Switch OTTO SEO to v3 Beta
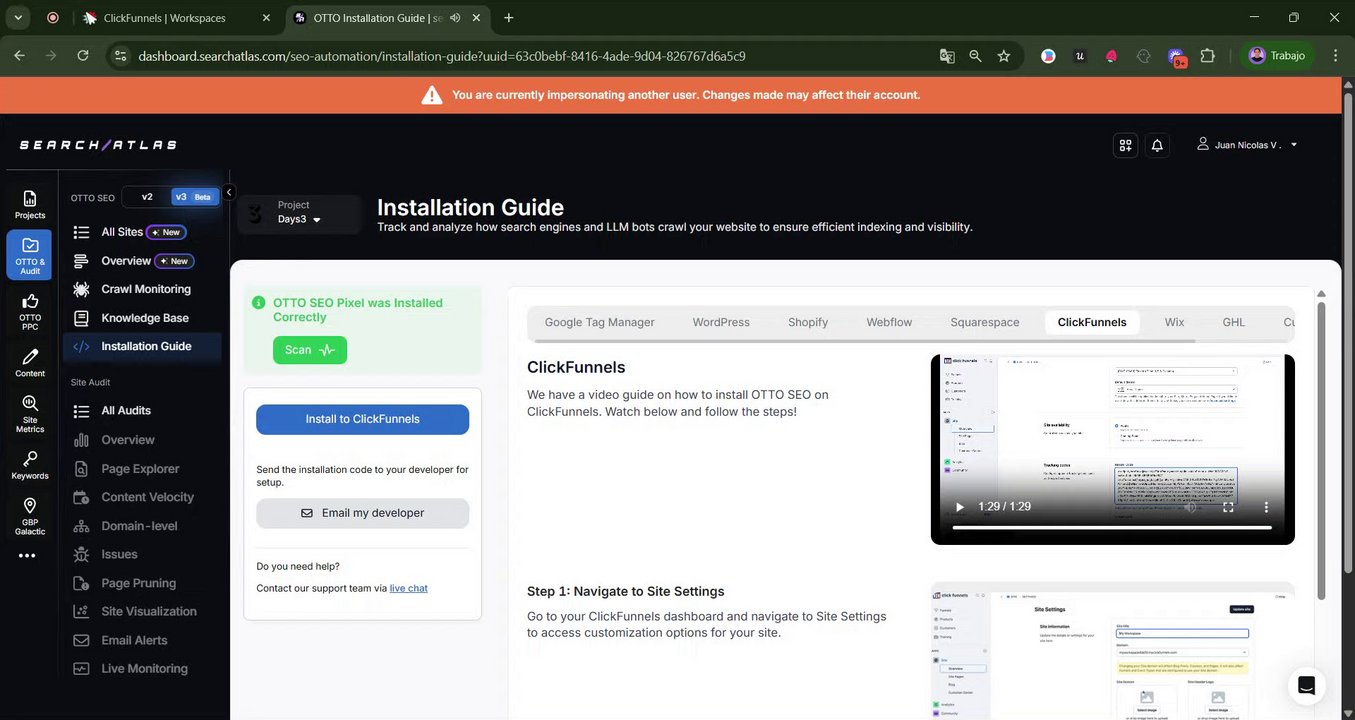The image size is (1355, 720). (193, 197)
